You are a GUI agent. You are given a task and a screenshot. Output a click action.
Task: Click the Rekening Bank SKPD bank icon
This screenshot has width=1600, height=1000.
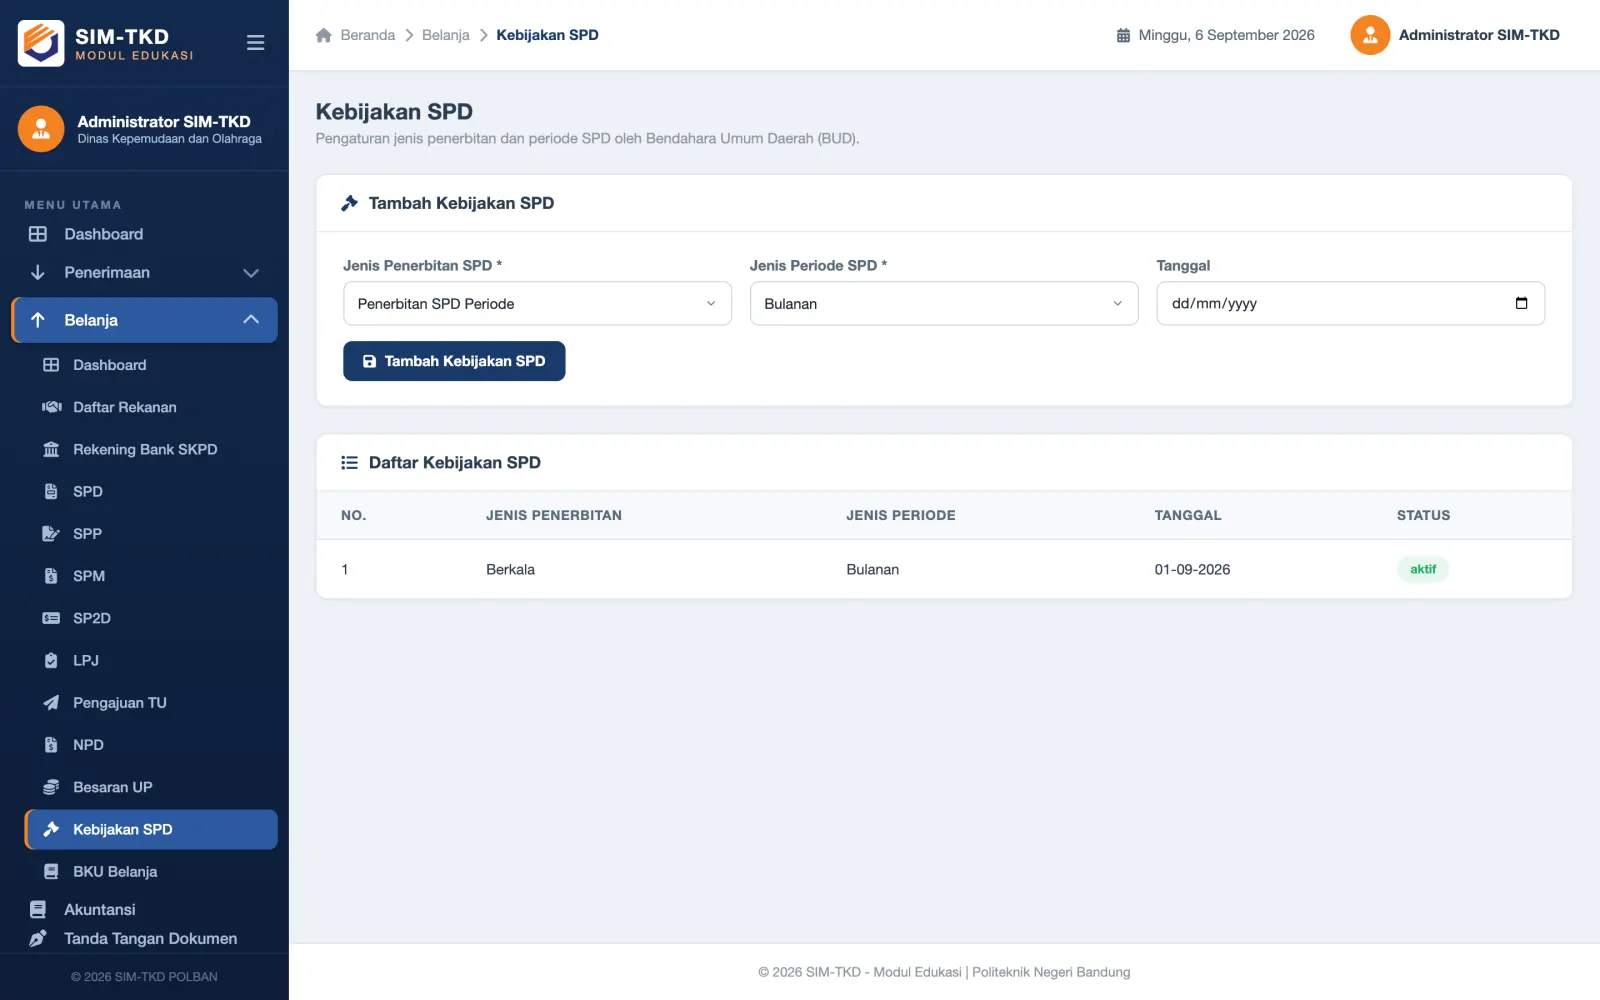[x=51, y=450]
